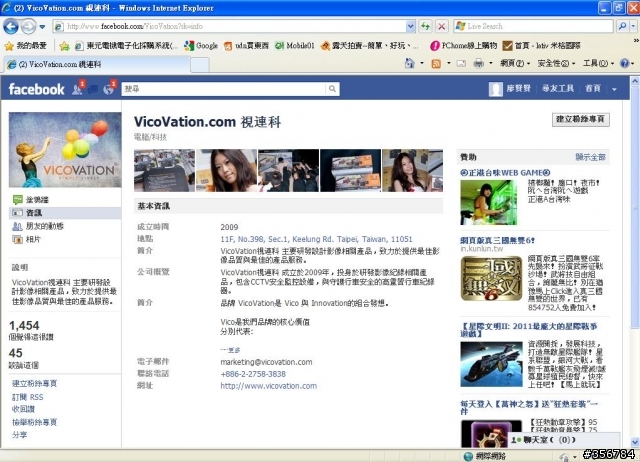Open the recent pages dropdown beside Forward
640x462 pixels.
point(42,27)
